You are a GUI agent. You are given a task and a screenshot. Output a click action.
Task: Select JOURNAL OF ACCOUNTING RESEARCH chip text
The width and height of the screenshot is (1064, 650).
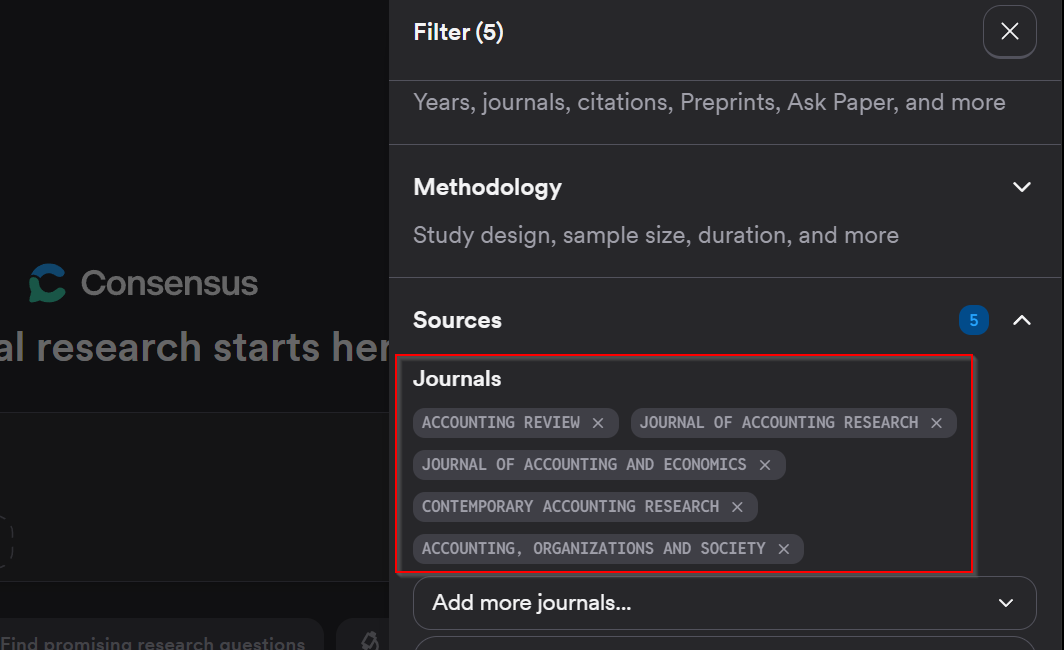779,423
